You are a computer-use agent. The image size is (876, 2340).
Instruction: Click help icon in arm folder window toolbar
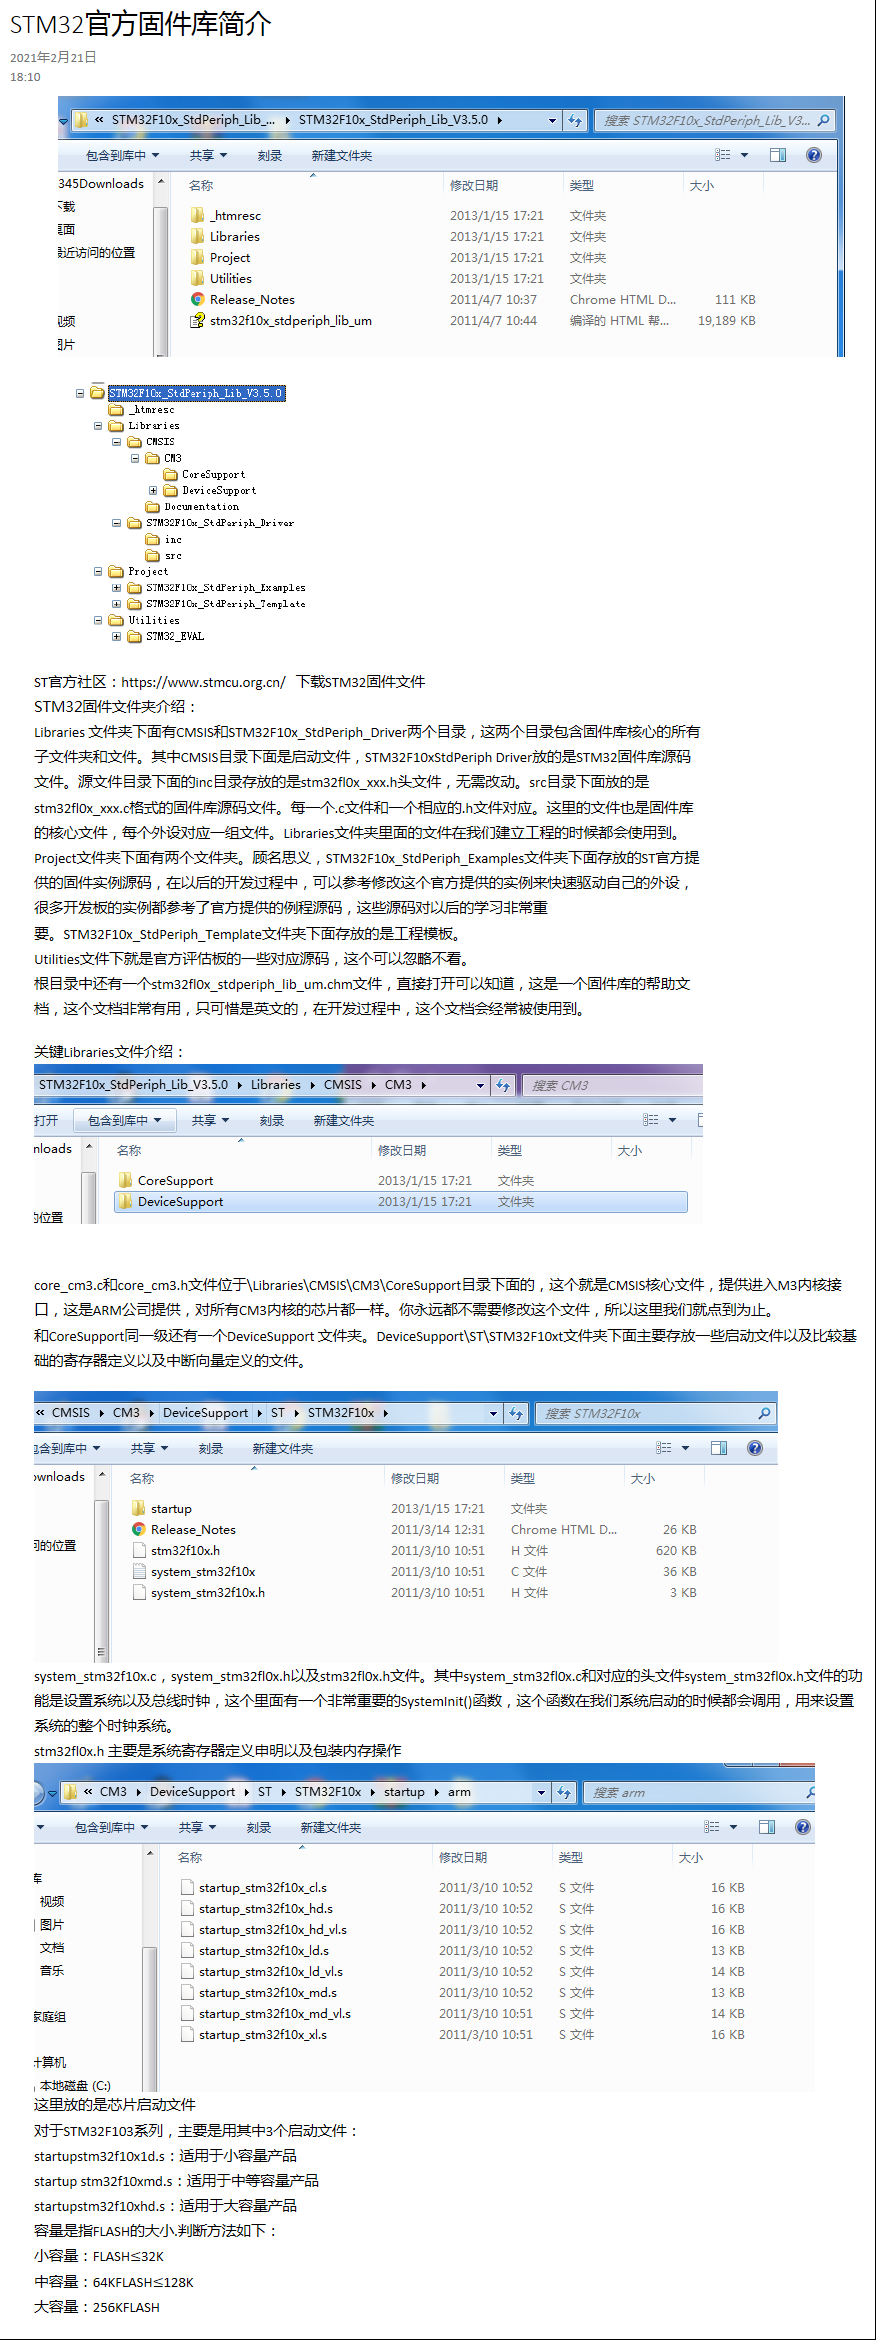click(803, 1827)
